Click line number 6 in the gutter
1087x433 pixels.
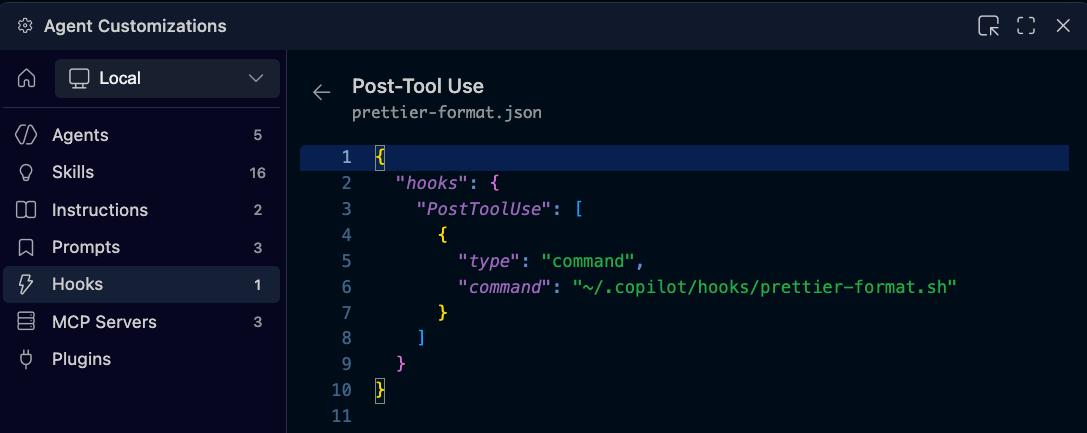pos(347,287)
